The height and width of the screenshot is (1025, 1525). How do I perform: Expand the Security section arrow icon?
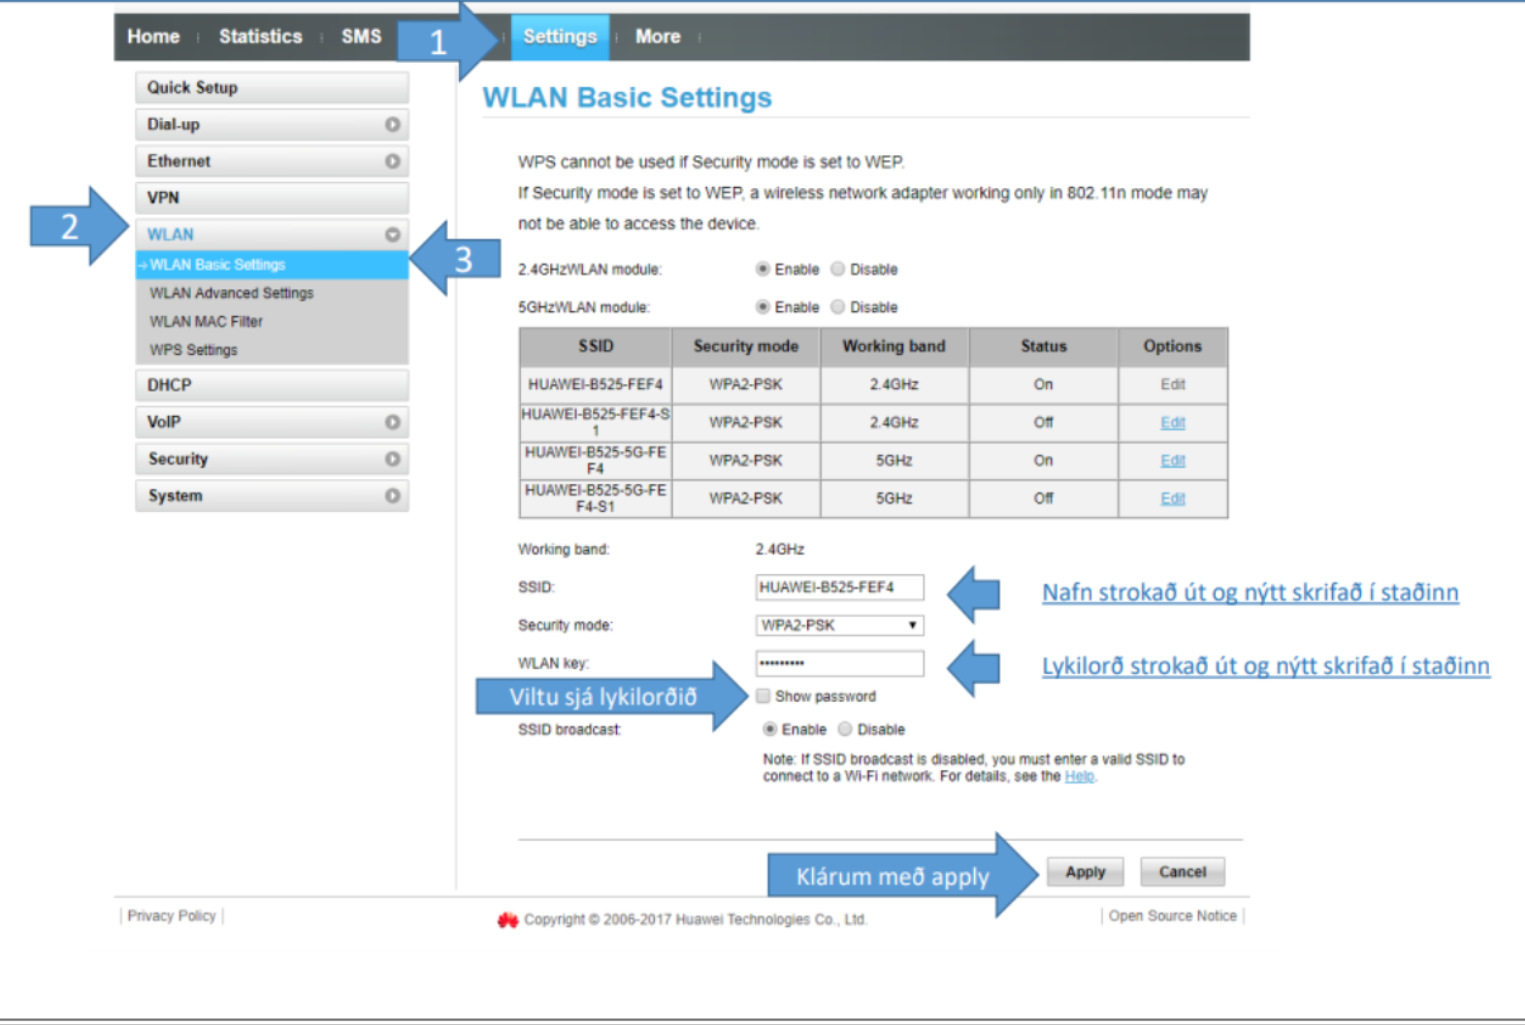(x=392, y=459)
